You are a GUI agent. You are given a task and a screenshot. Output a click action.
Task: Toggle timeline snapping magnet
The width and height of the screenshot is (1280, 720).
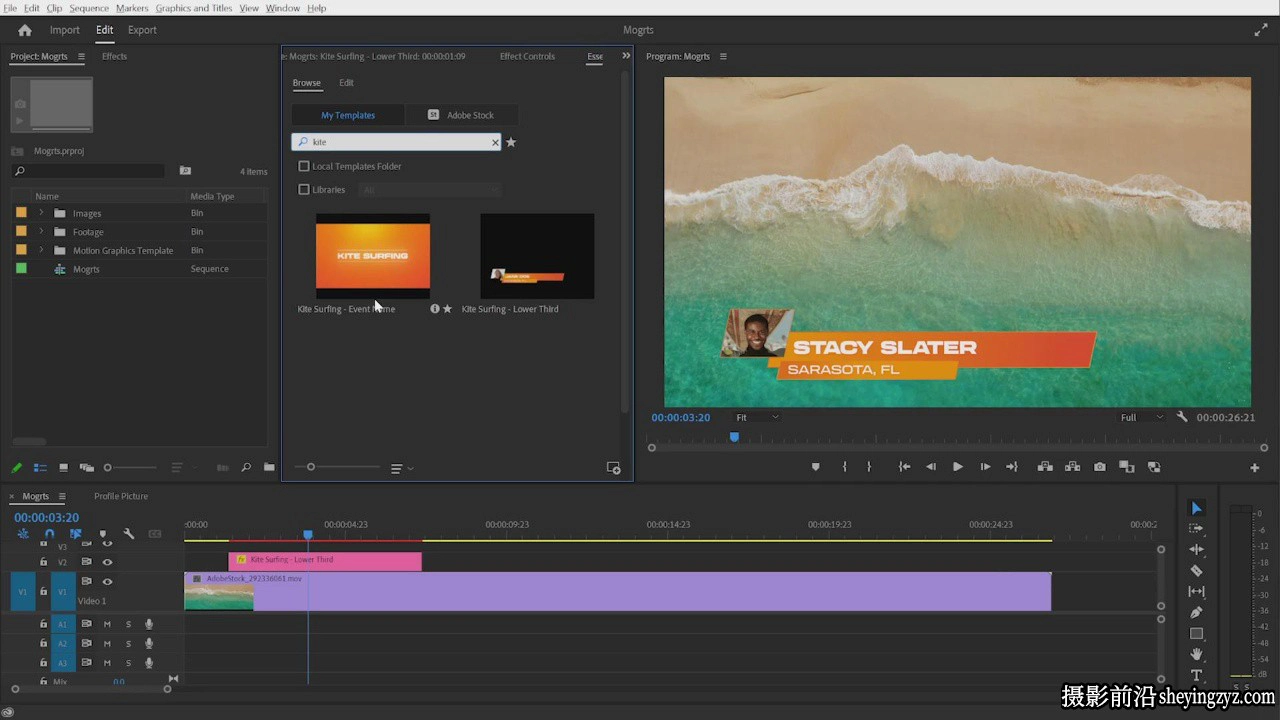click(x=49, y=534)
